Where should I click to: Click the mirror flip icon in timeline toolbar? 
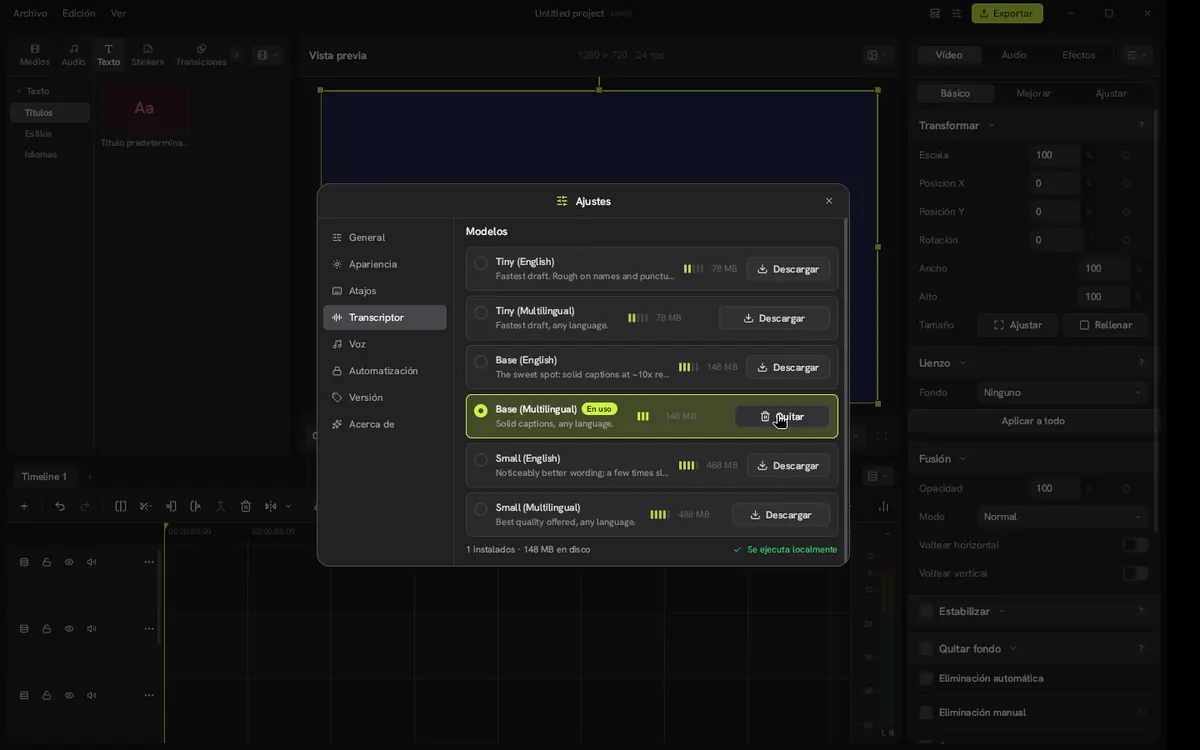pos(270,506)
